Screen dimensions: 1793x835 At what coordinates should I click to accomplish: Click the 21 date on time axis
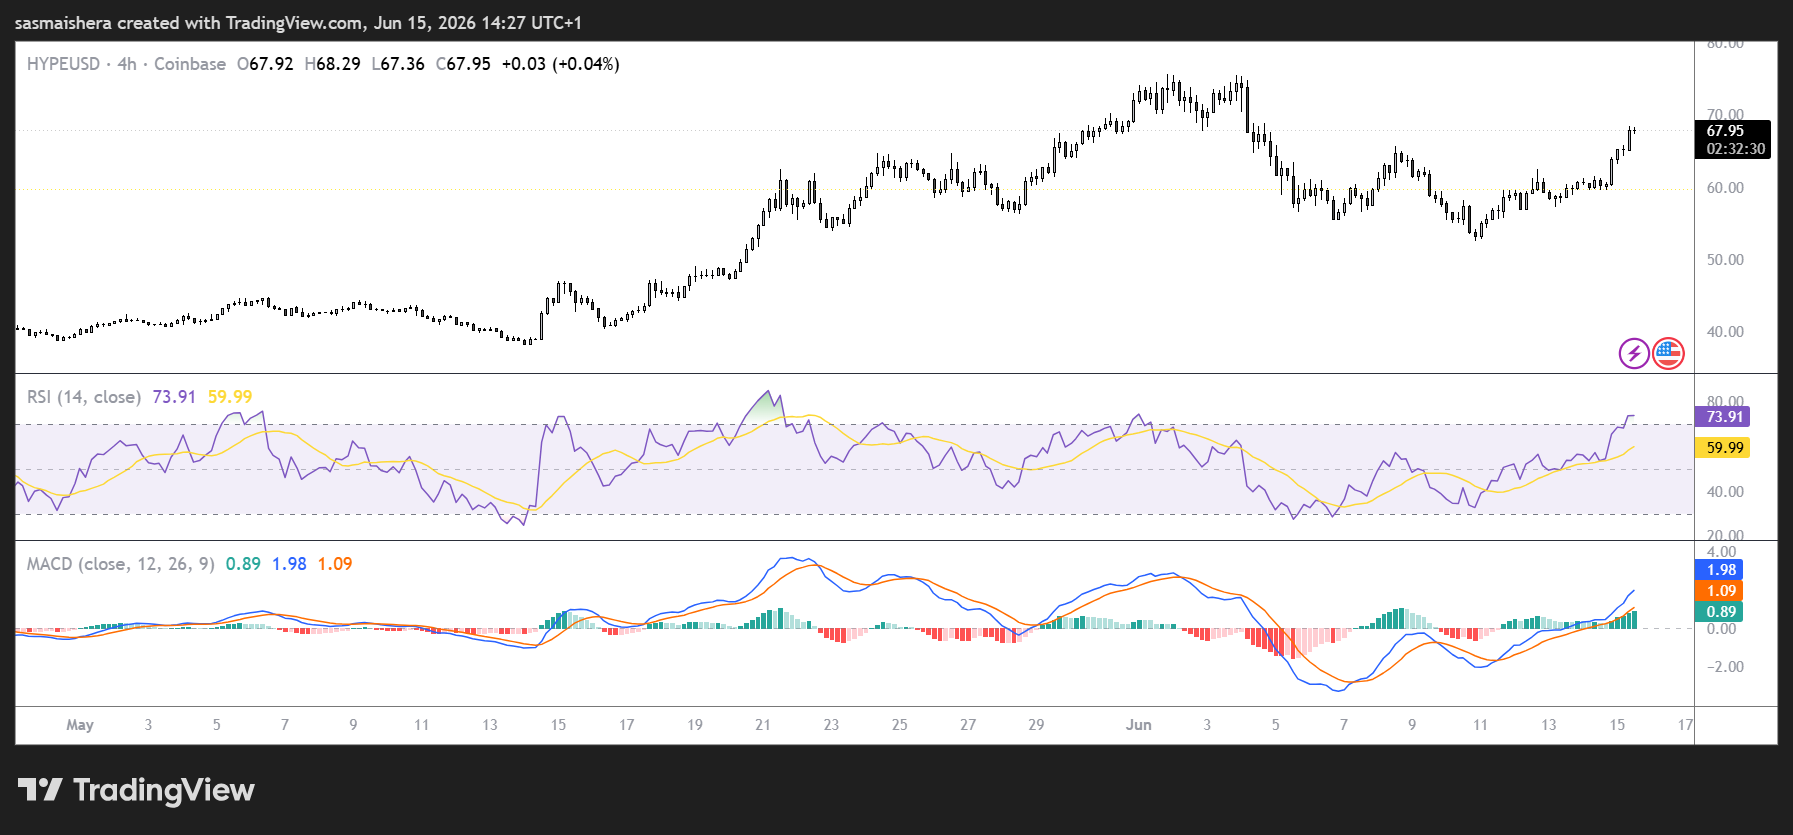point(763,725)
